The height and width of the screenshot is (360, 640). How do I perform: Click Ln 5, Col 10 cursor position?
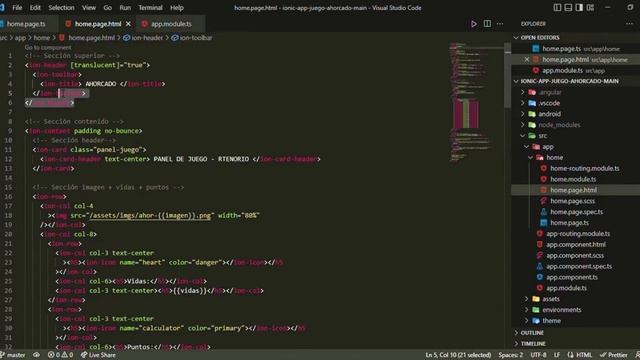pos(458,355)
